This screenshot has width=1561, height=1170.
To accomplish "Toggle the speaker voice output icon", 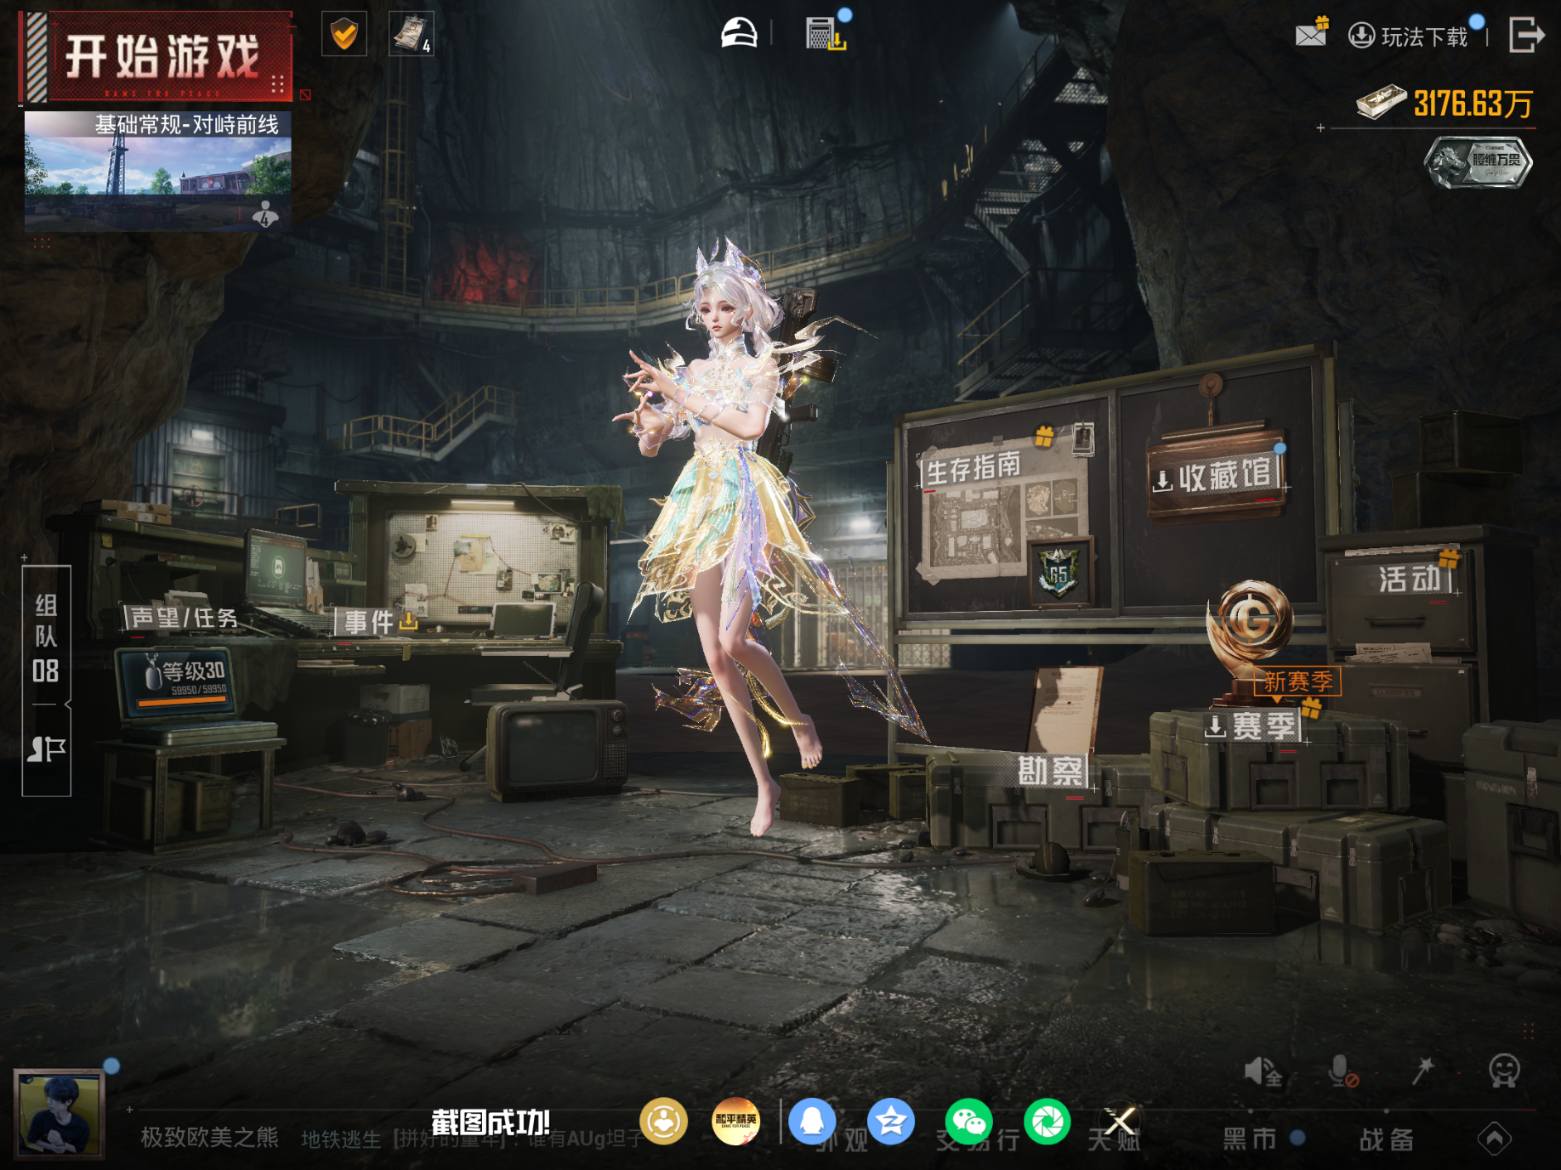I will click(1262, 1072).
